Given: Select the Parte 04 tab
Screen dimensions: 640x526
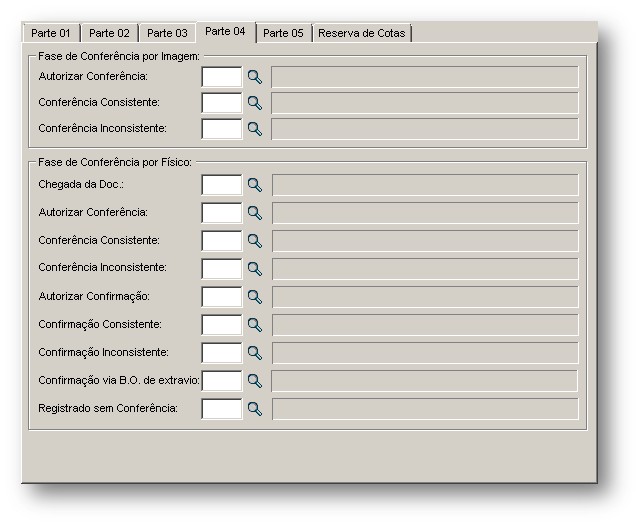Looking at the screenshot, I should 225,32.
